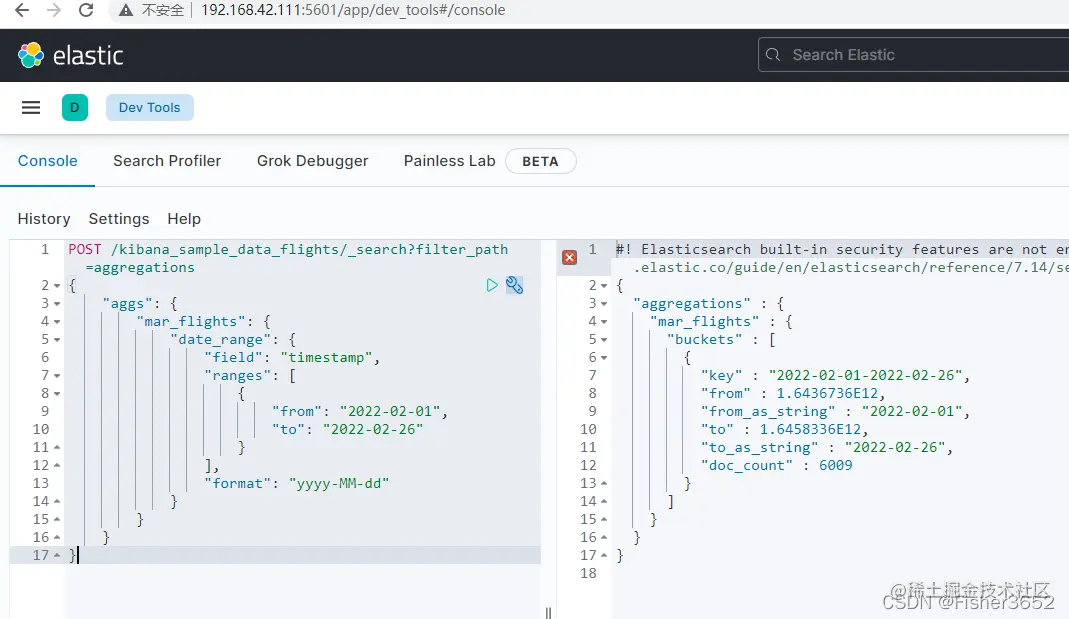The width and height of the screenshot is (1069, 619).
Task: Switch to the Console tab
Action: 48,161
